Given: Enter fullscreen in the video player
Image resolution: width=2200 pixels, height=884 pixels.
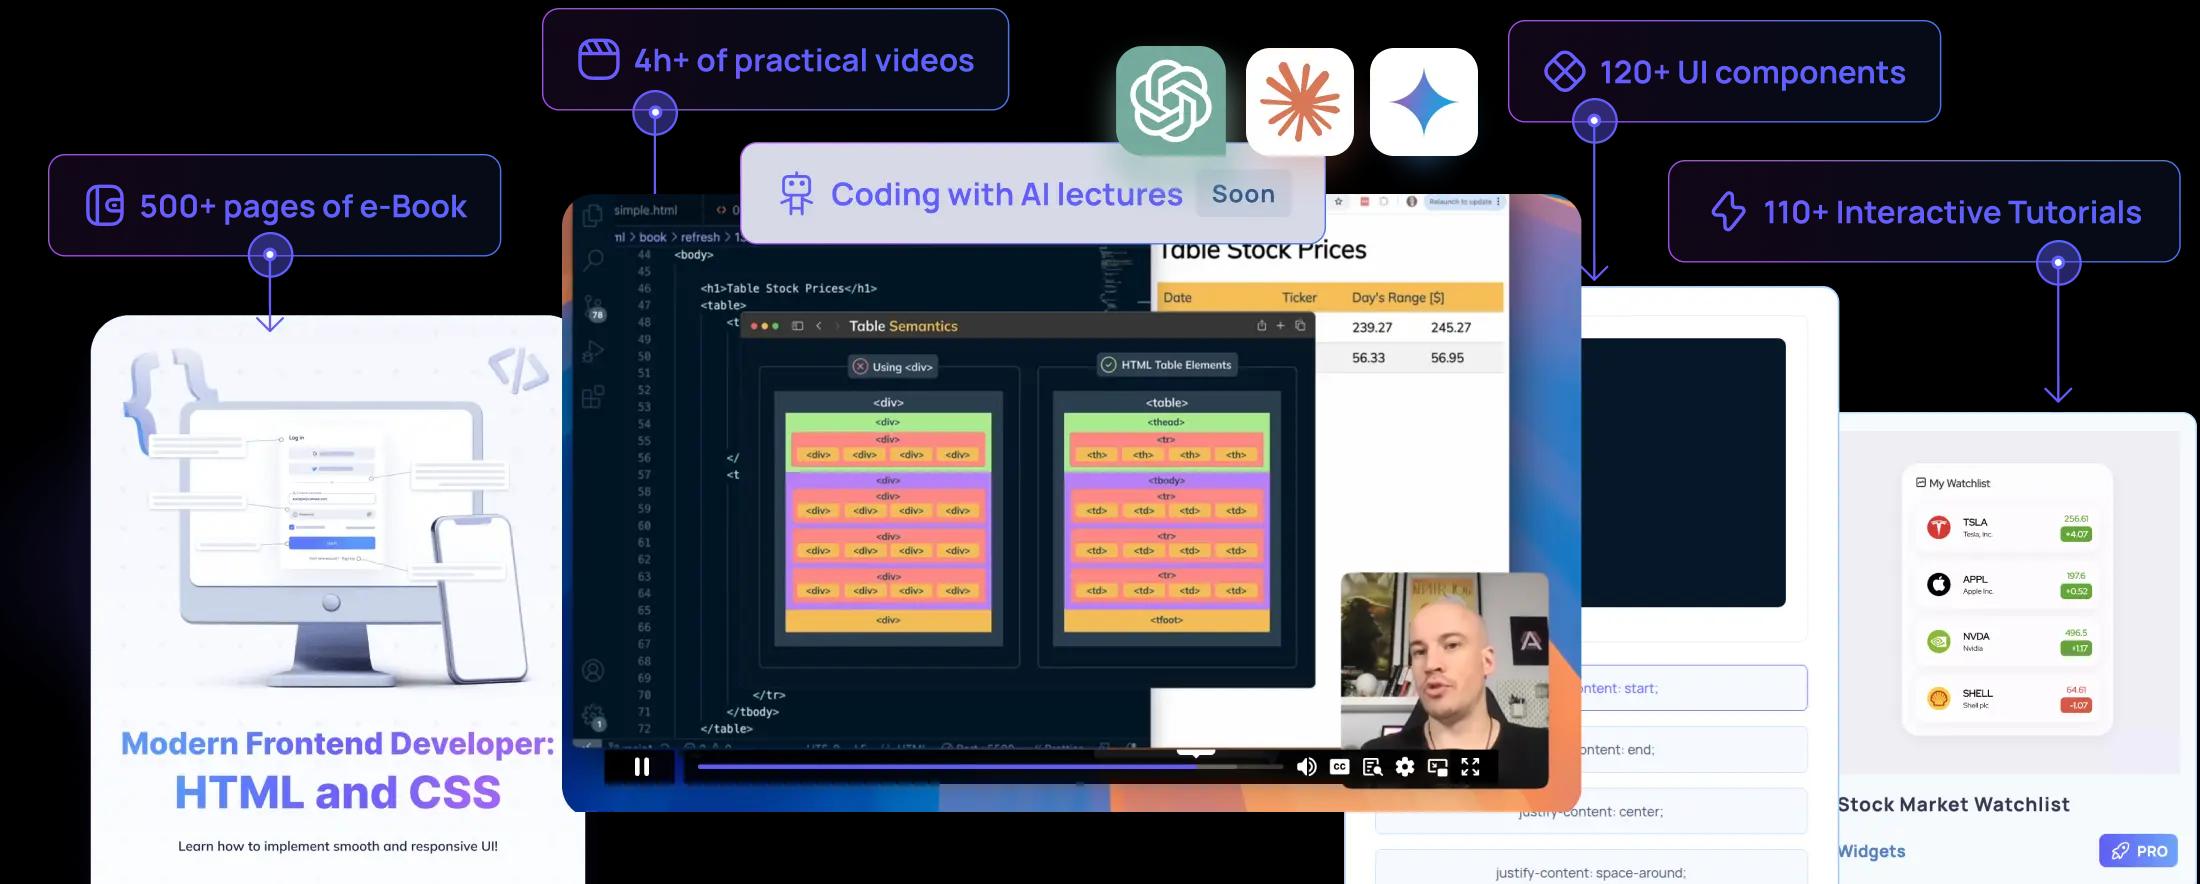Looking at the screenshot, I should click(1470, 767).
